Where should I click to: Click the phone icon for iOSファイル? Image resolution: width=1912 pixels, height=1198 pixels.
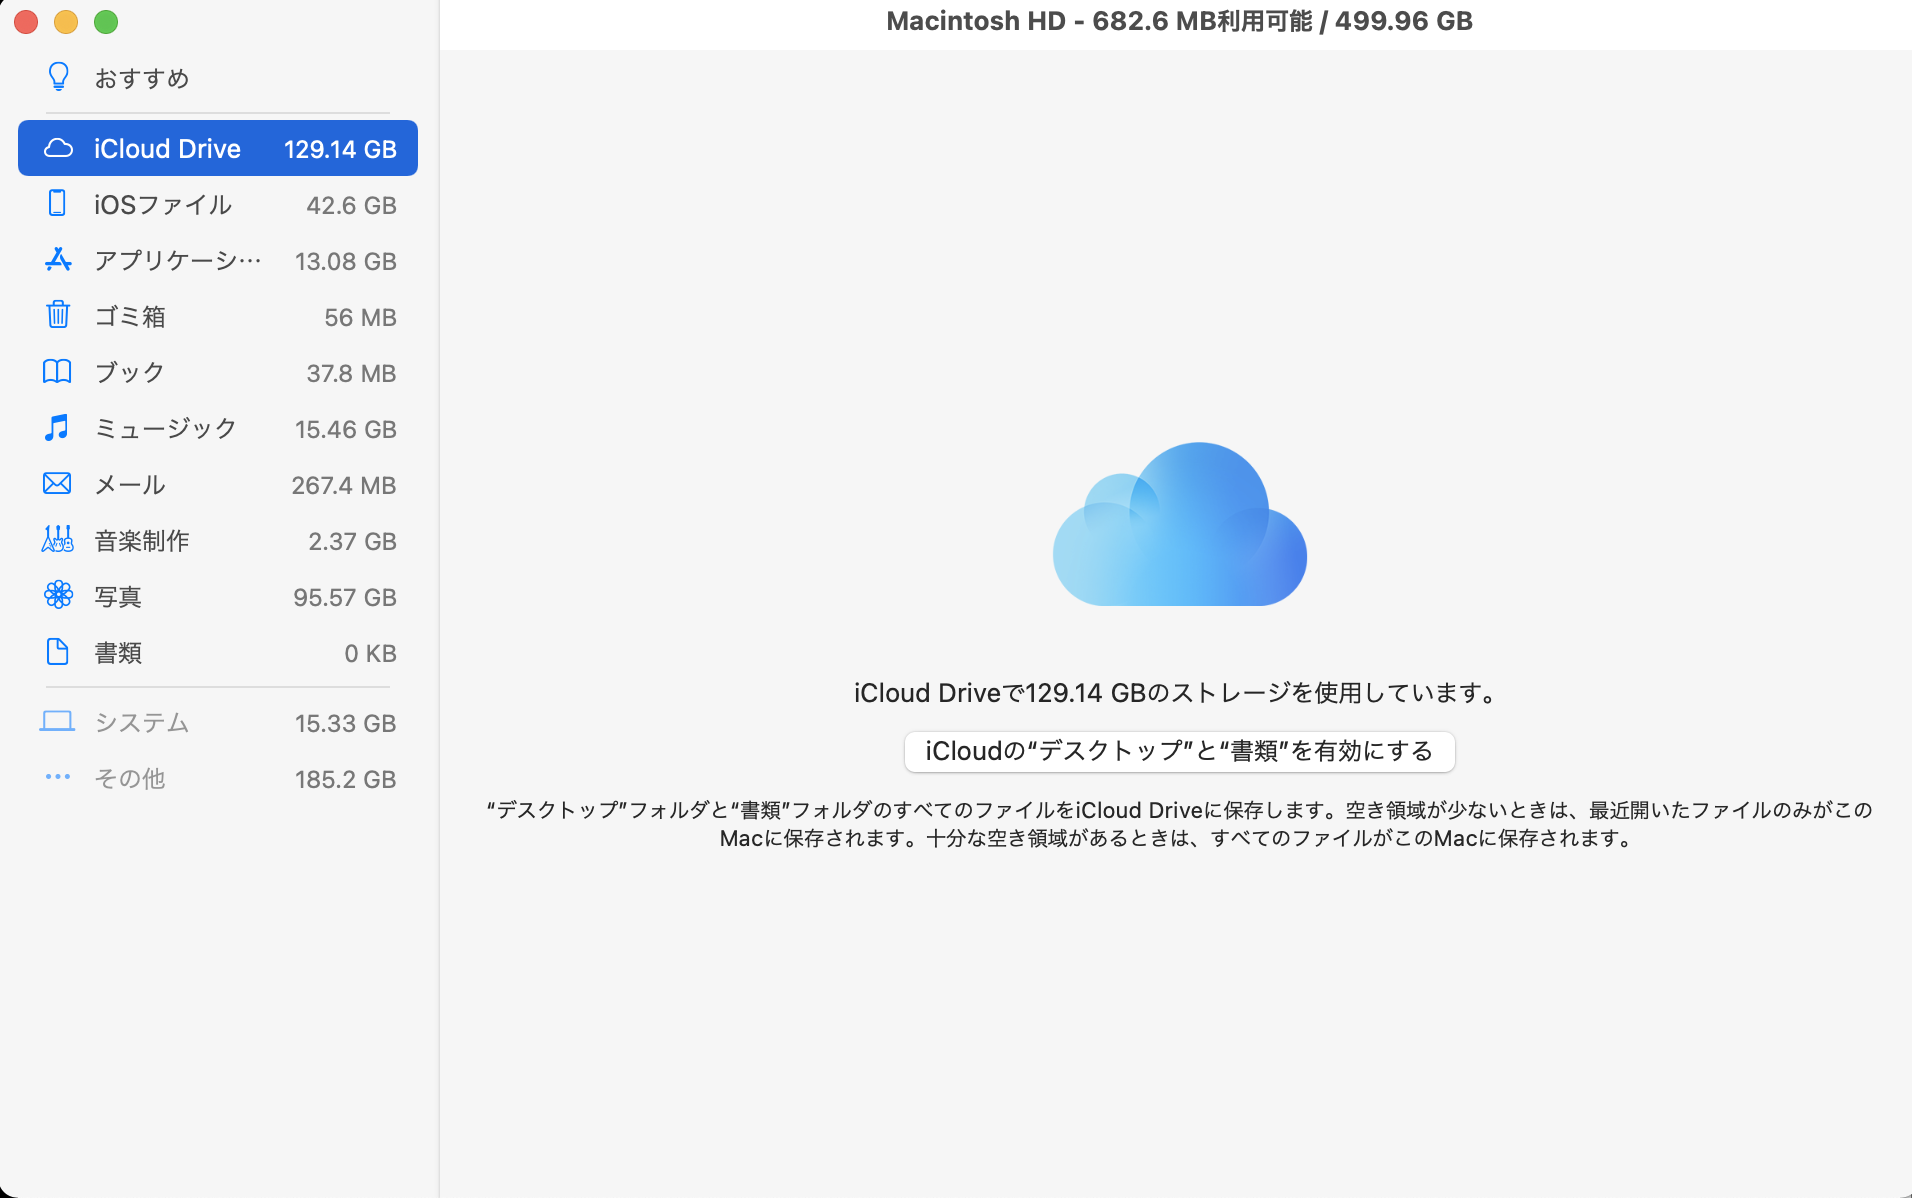[58, 204]
